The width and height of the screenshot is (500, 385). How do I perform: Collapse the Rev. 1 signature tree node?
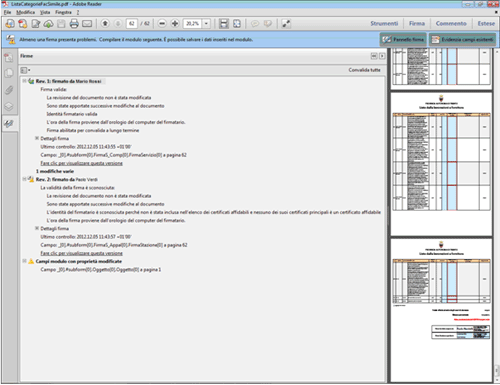[24, 81]
